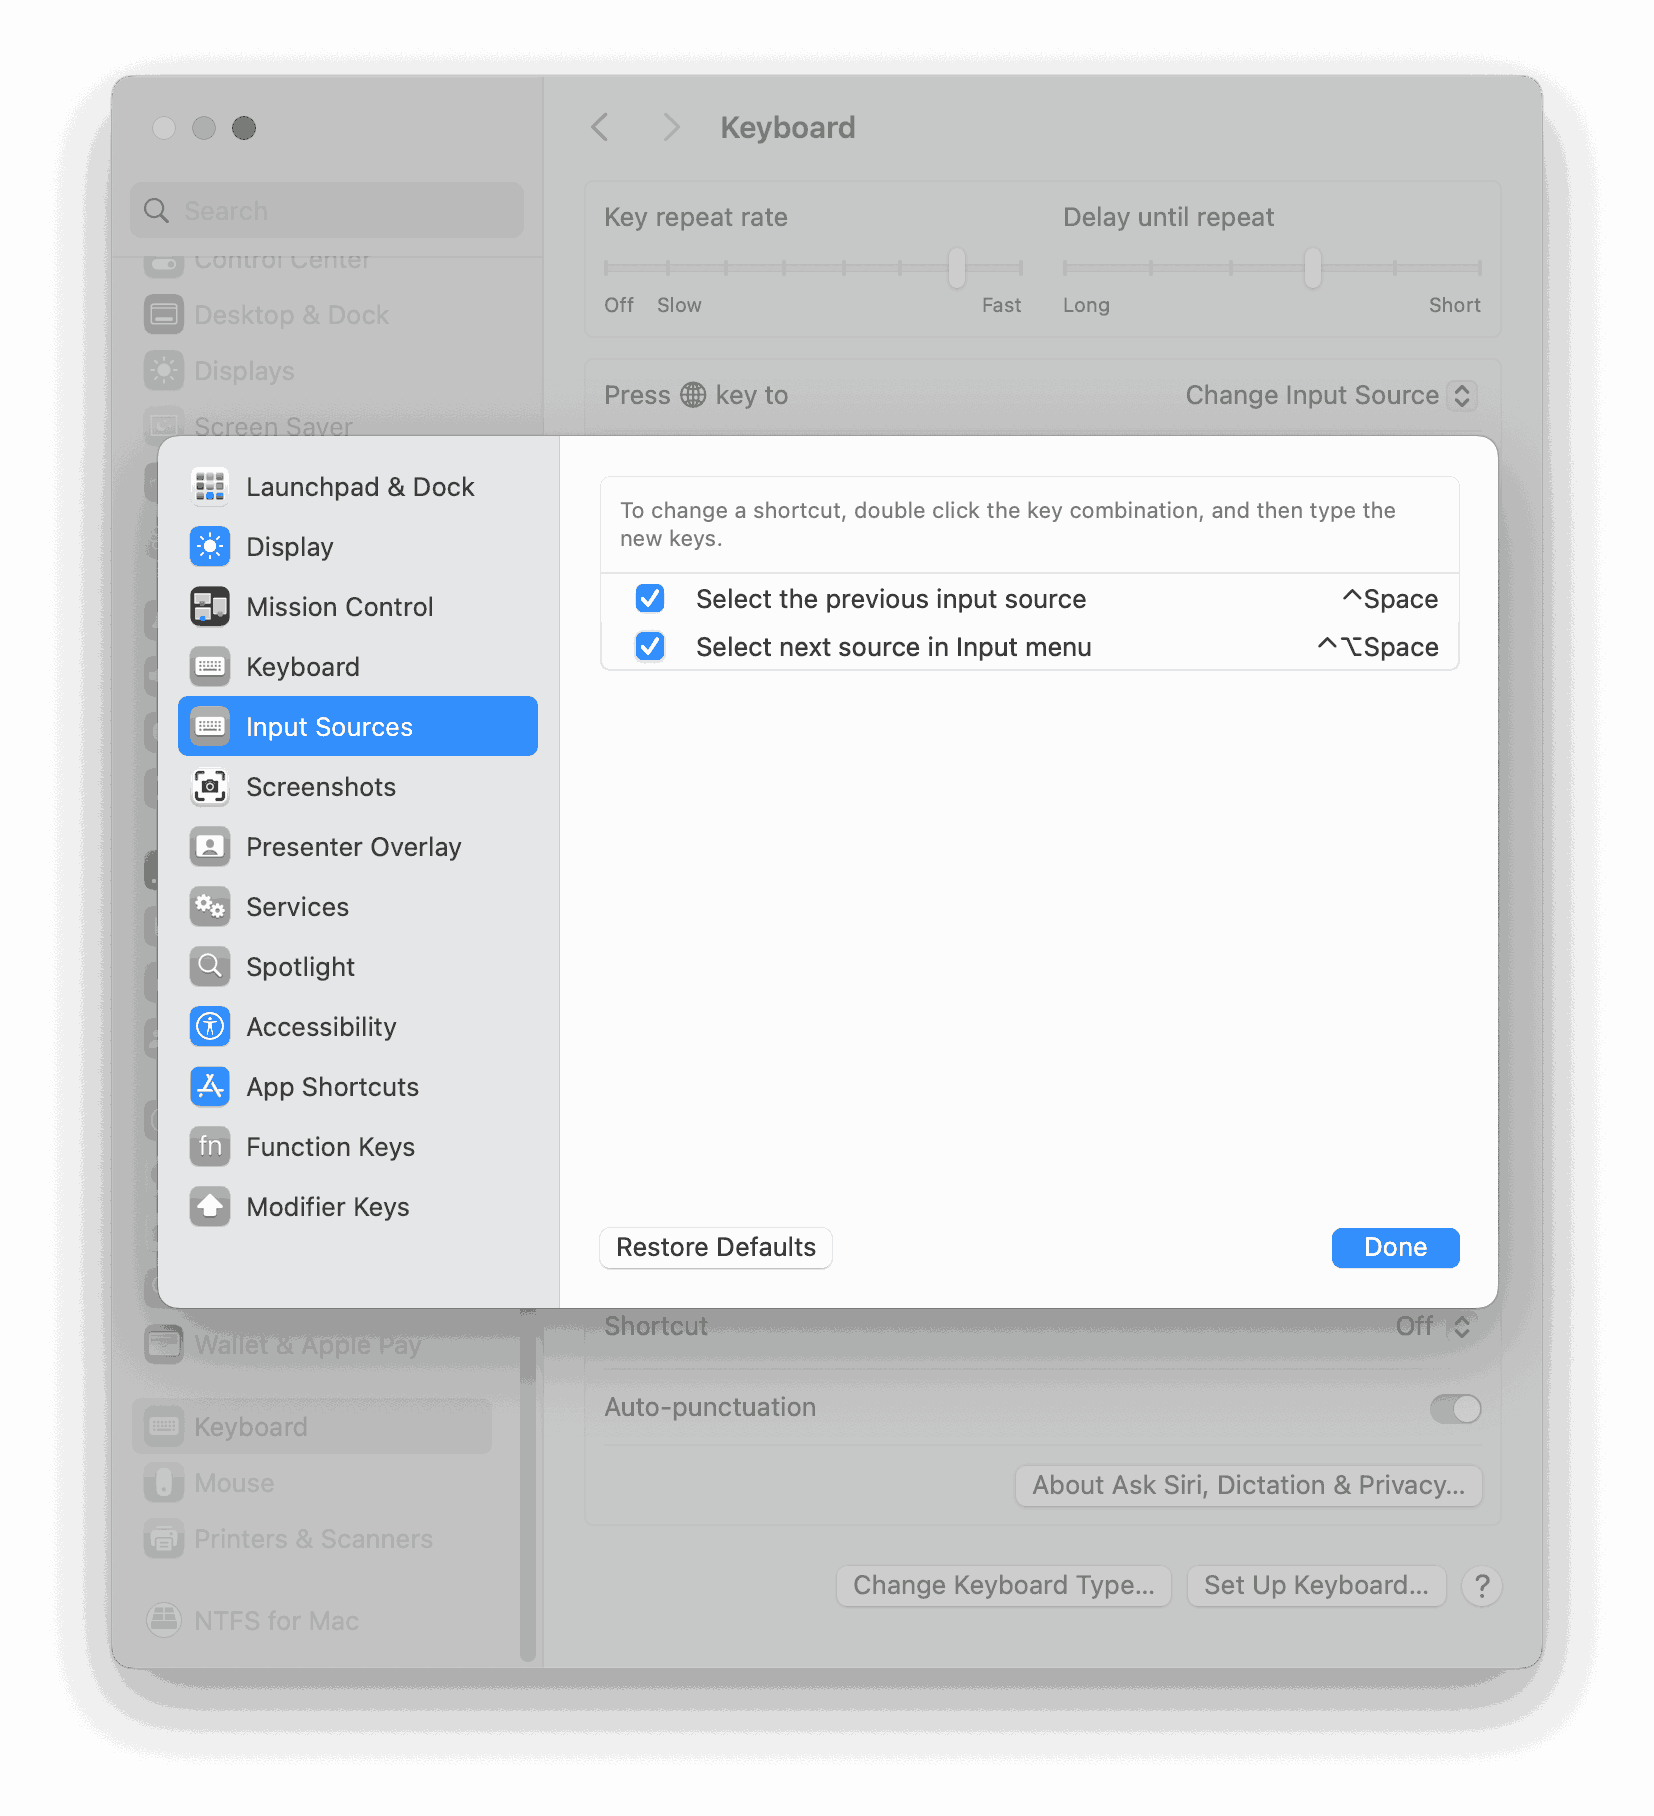The image size is (1654, 1816).
Task: Open the Function Keys category
Action: [x=330, y=1147]
